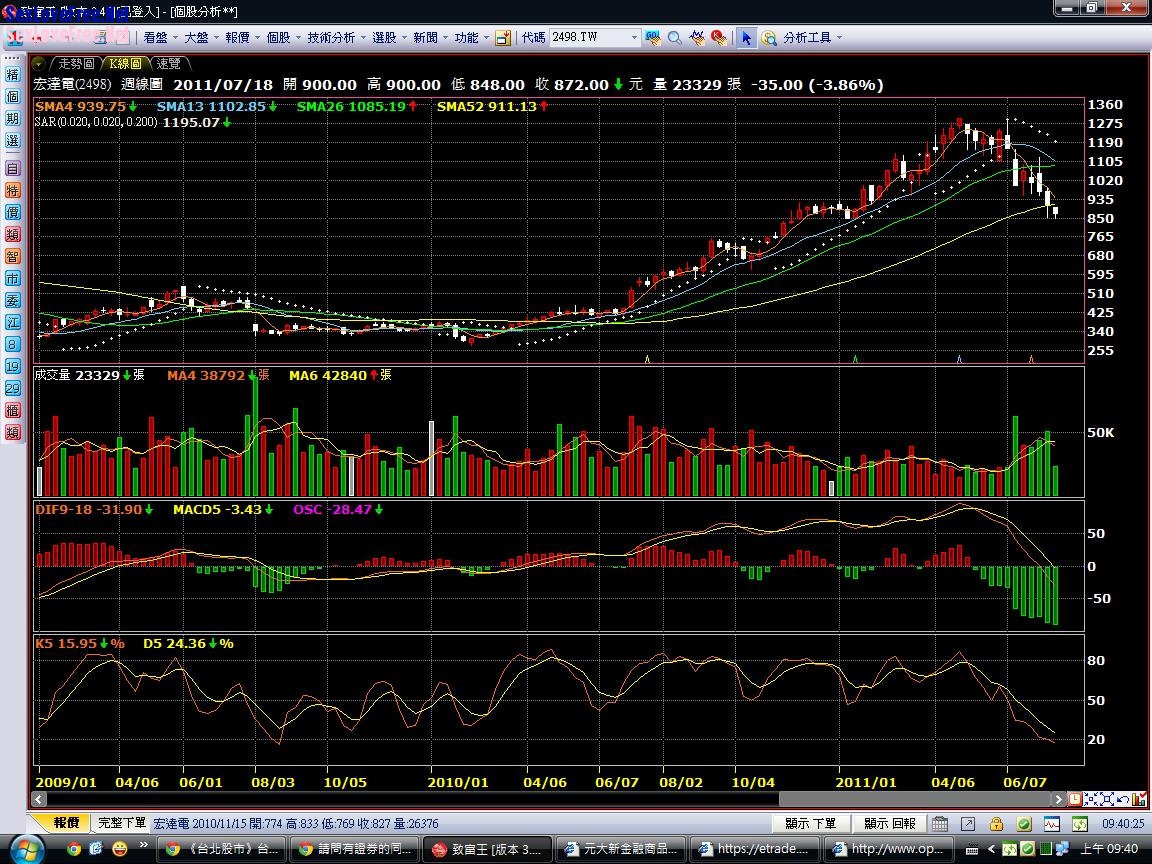Select the arrow pointer cursor tool
The height and width of the screenshot is (864, 1152).
[x=746, y=38]
